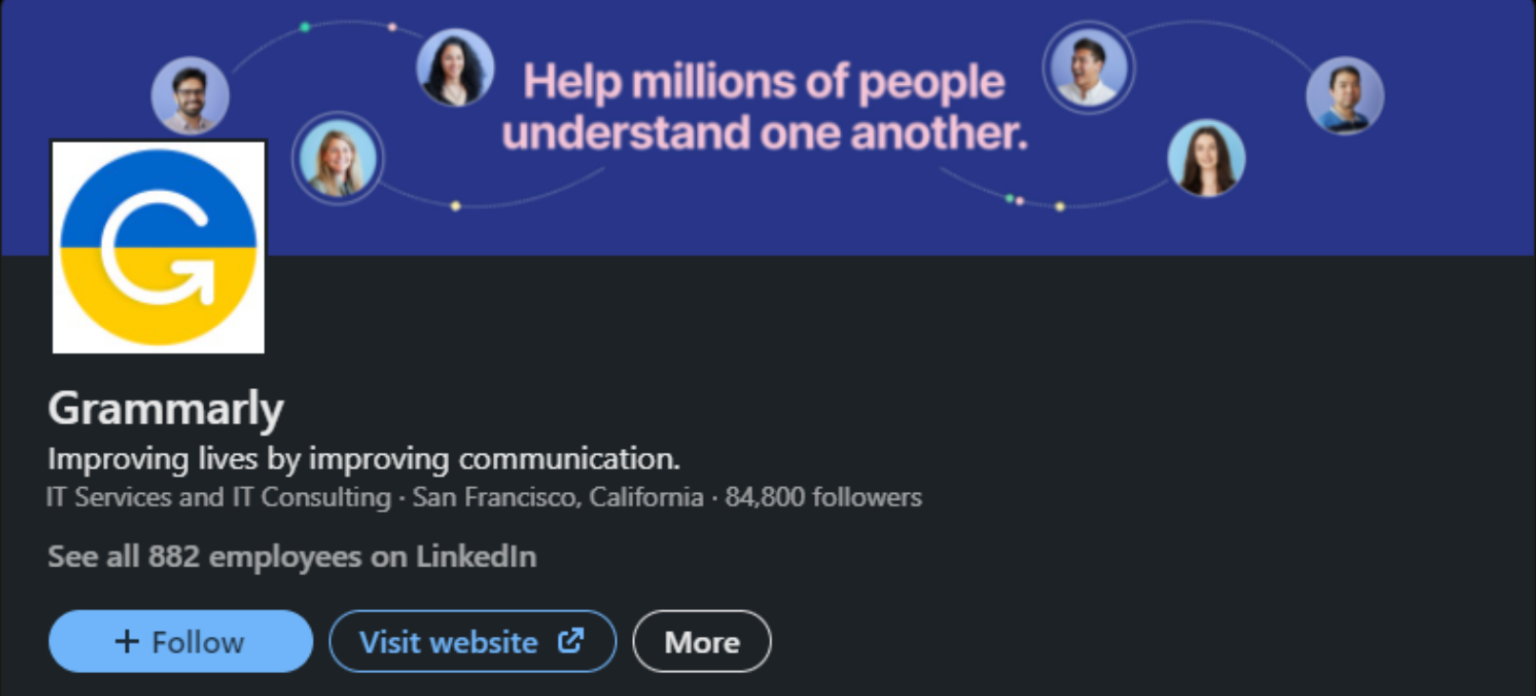The width and height of the screenshot is (1536, 696).
Task: Click the IT Services and IT Consulting industry label
Action: 216,497
